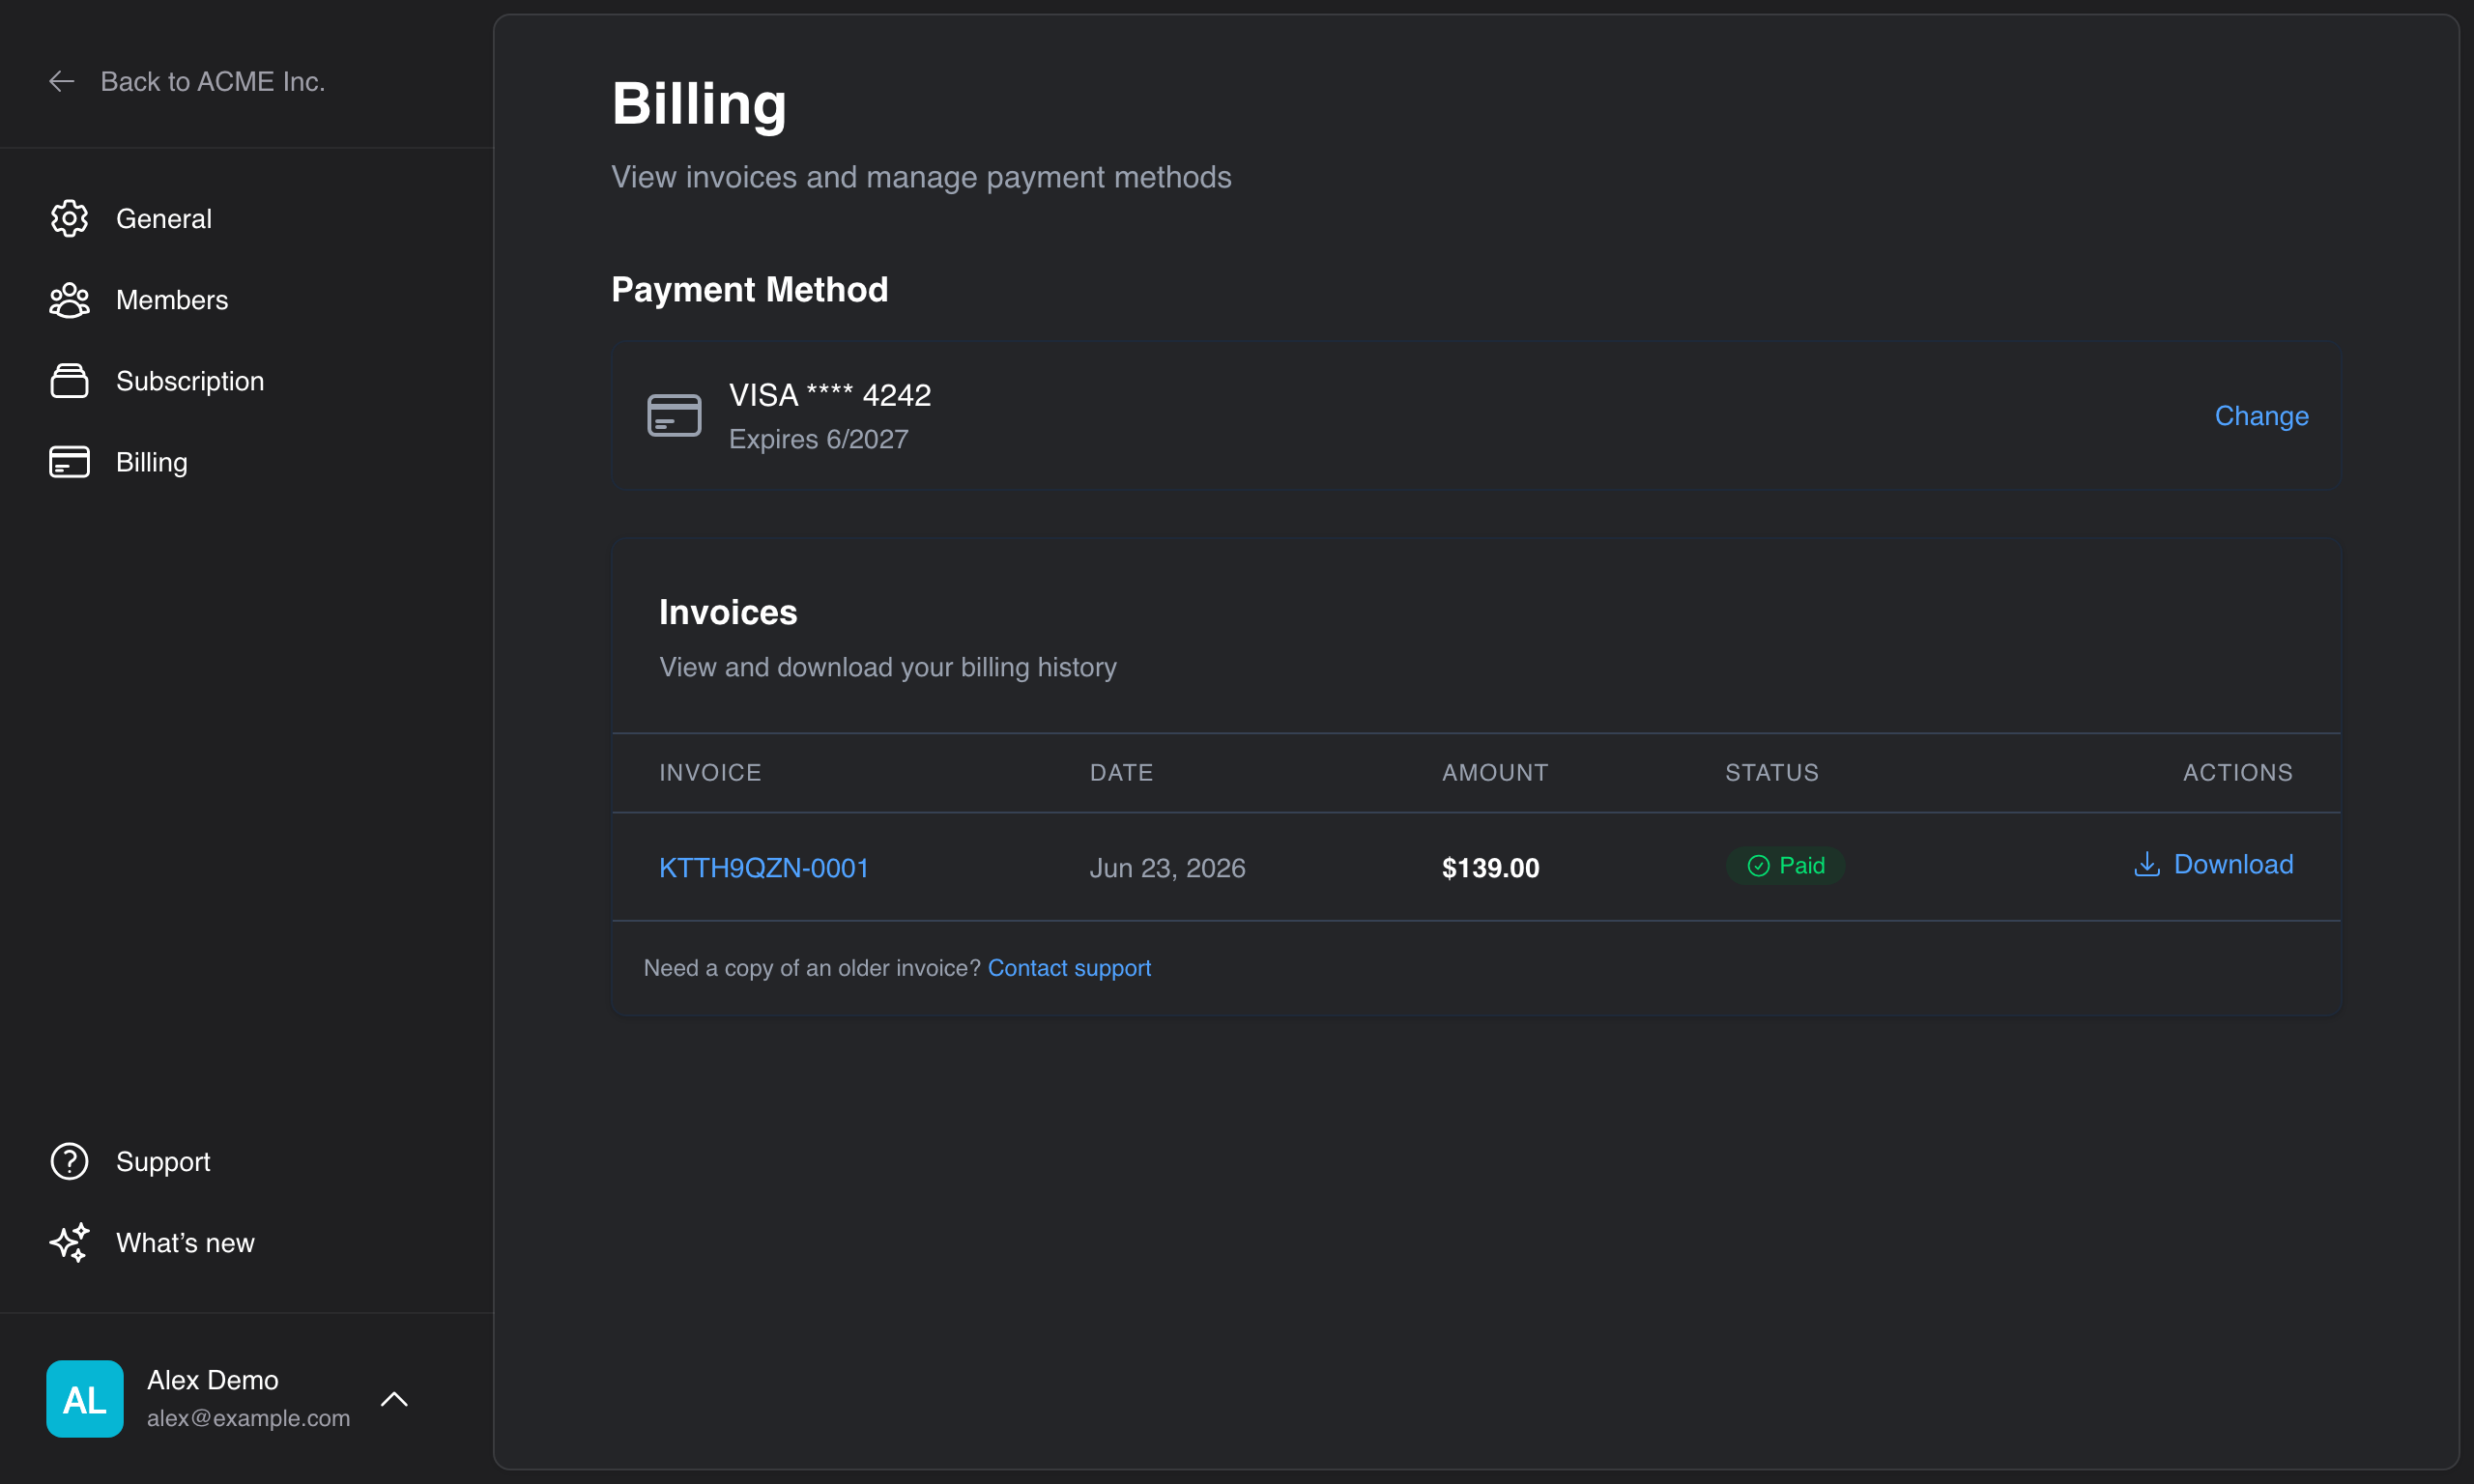Click the AMOUNT column header
Viewport: 2474px width, 1484px height.
coord(1494,772)
